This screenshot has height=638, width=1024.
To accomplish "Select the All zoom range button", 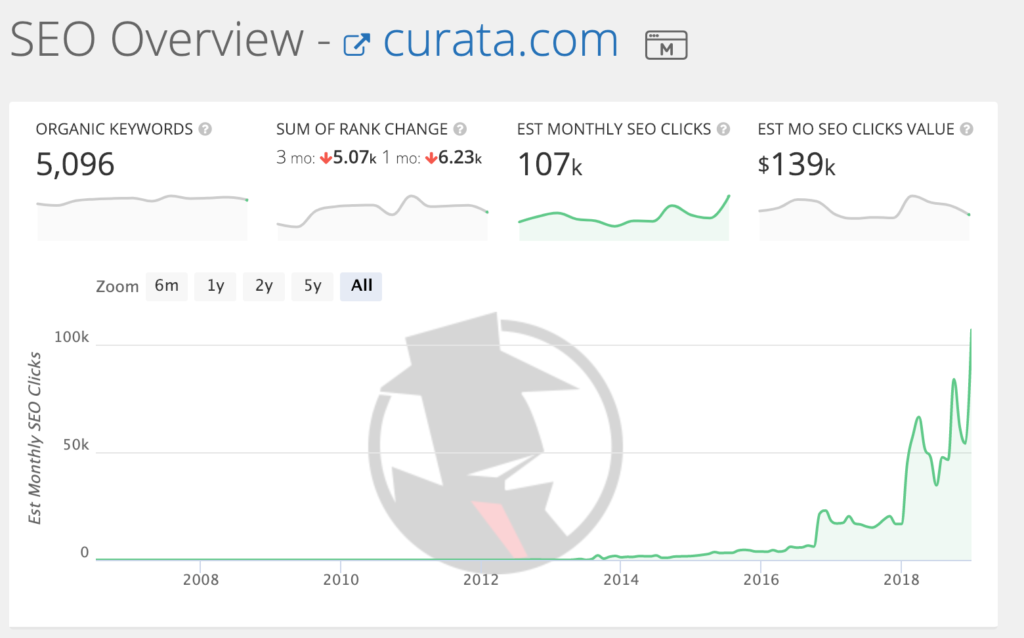I will coord(361,286).
